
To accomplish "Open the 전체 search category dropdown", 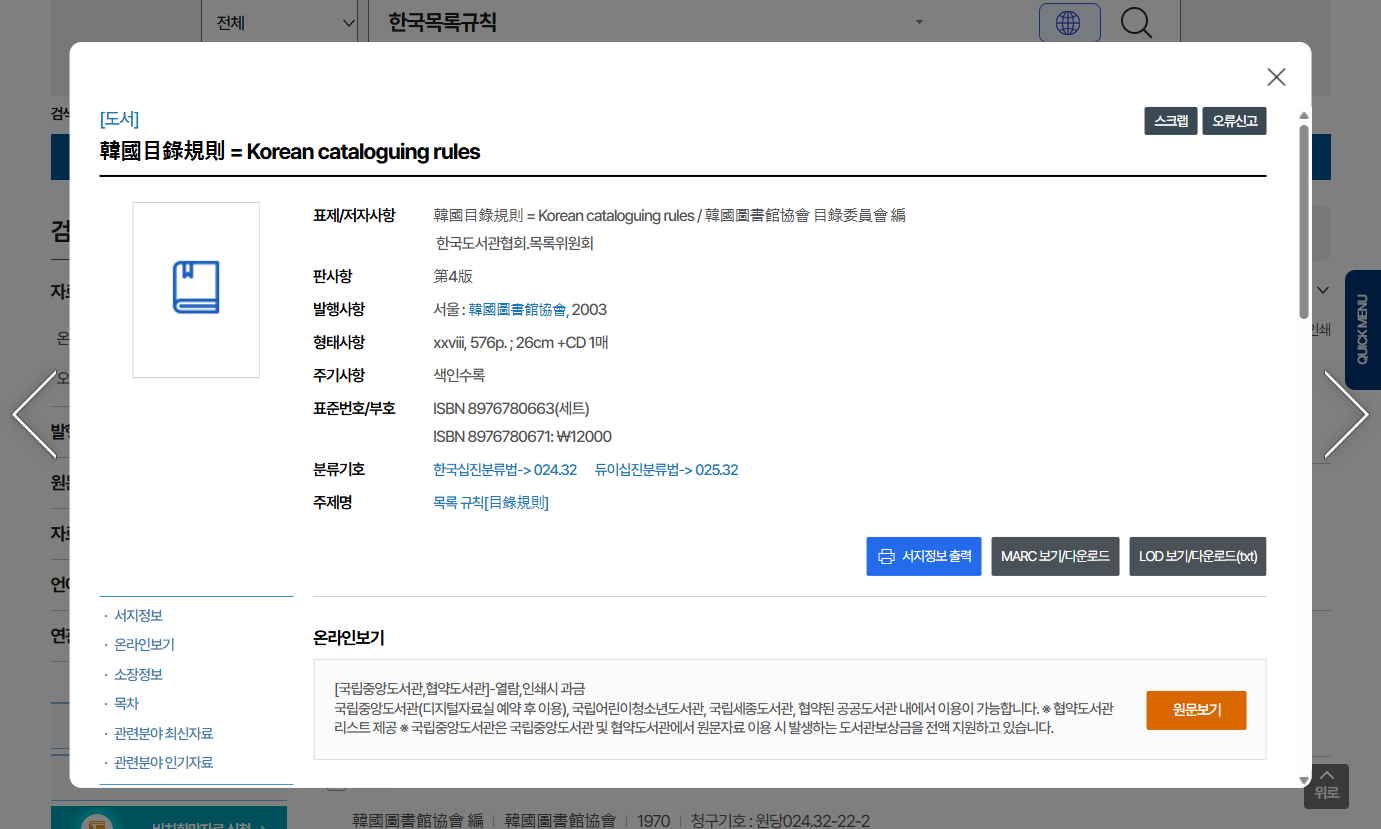I will [x=284, y=22].
